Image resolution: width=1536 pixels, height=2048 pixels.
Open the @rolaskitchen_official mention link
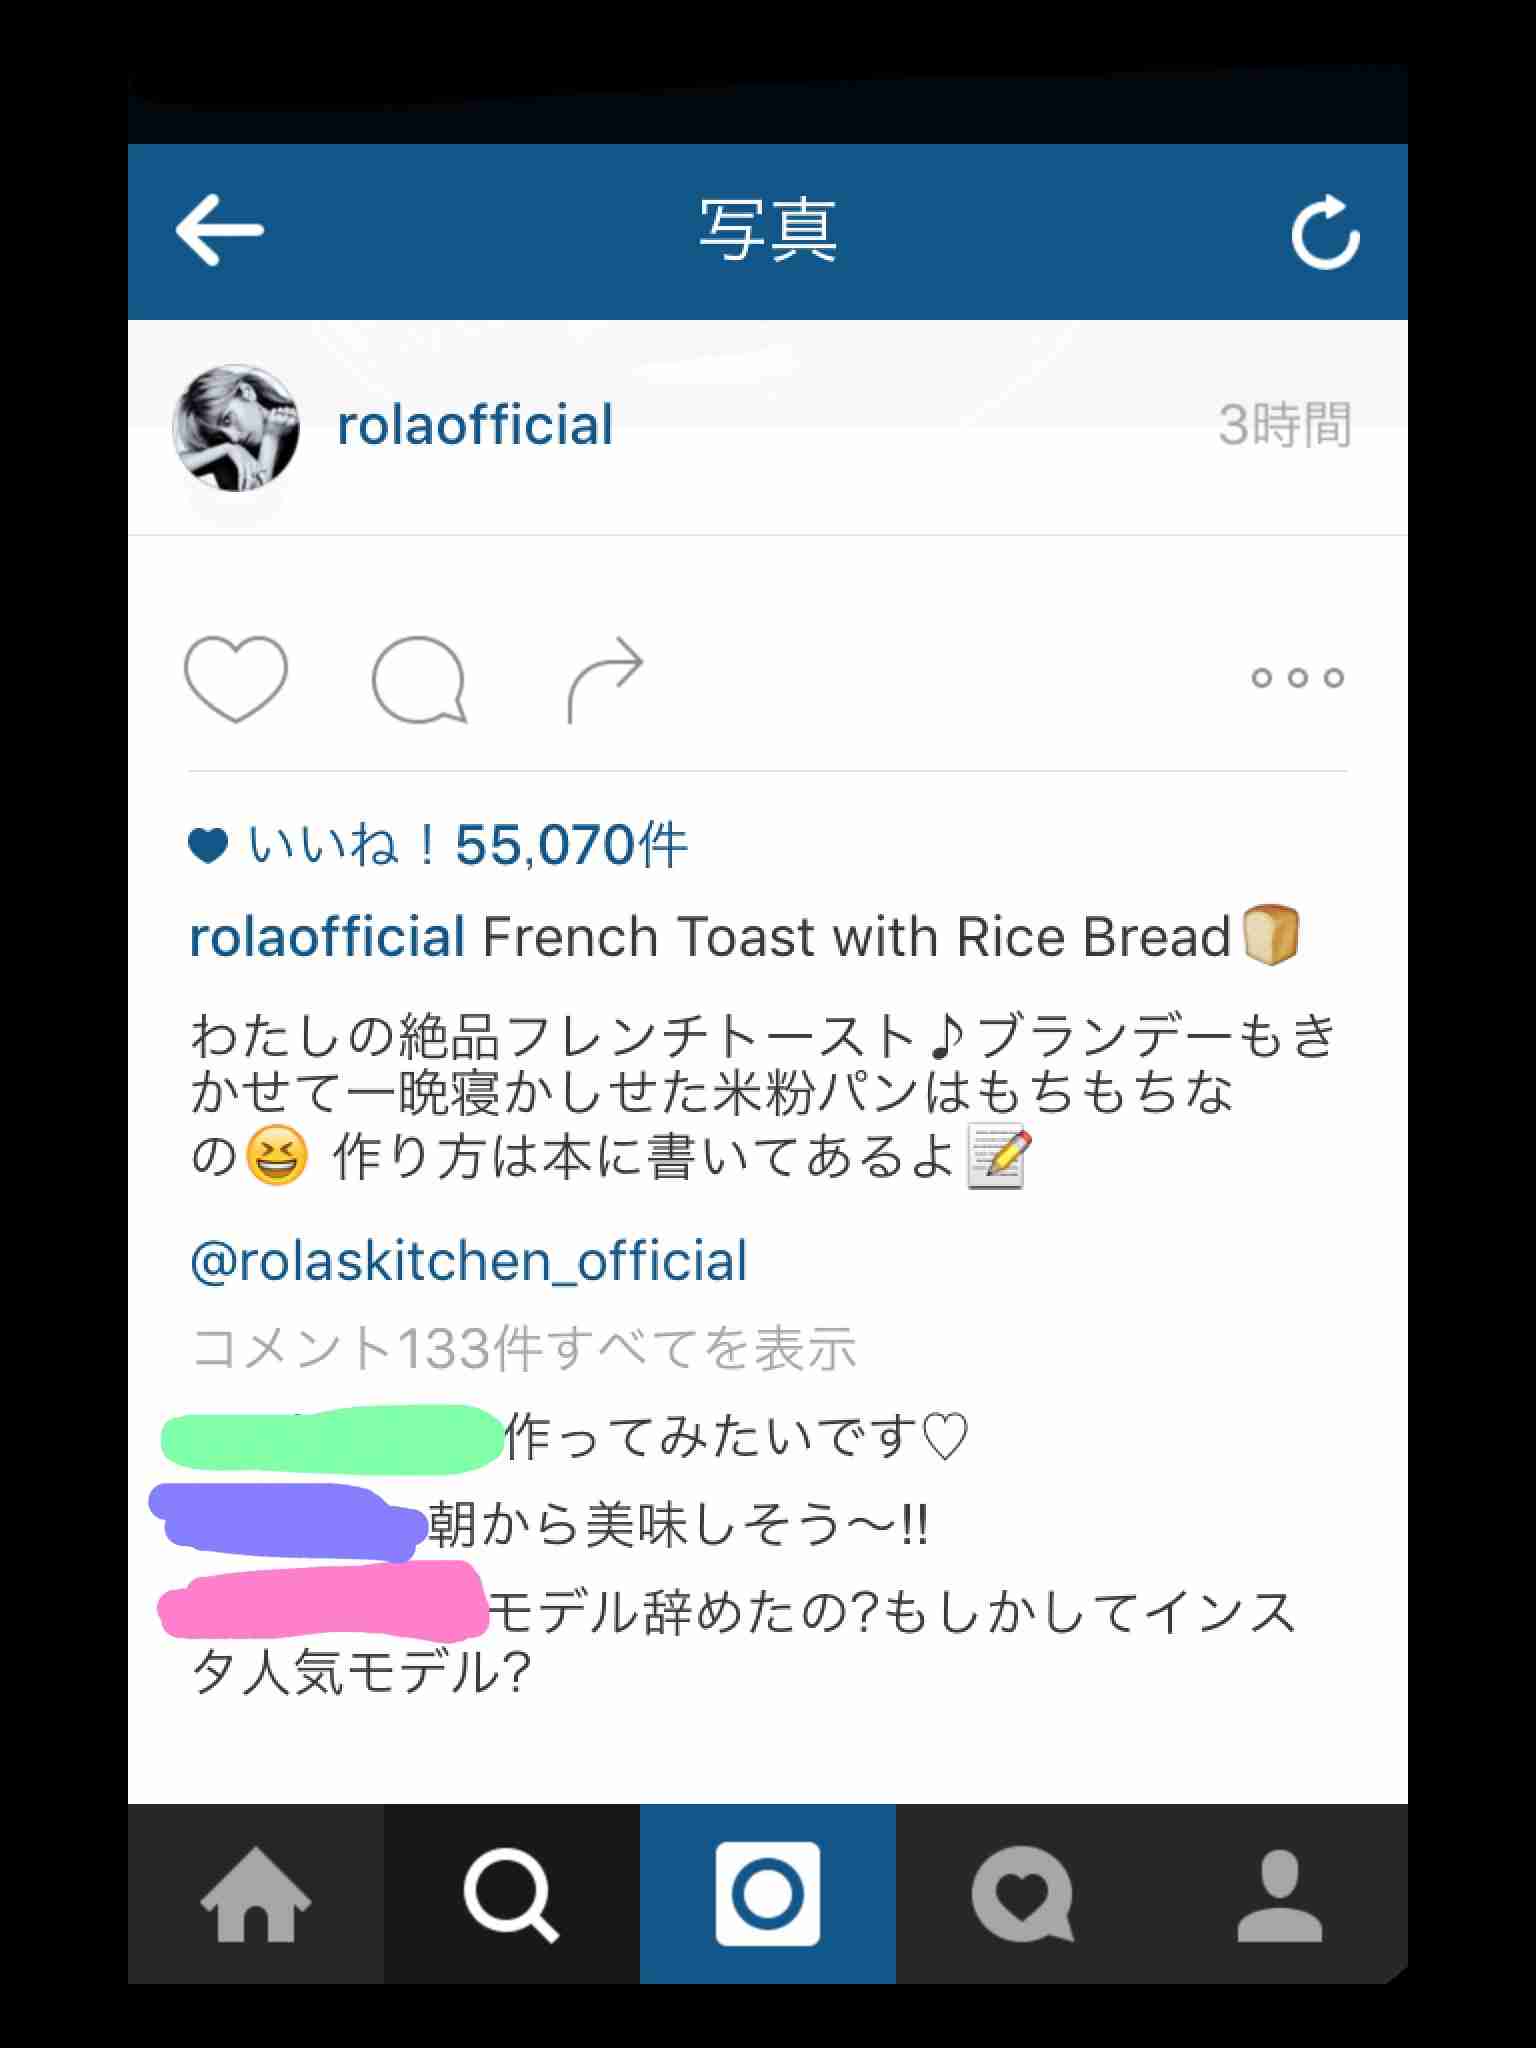tap(468, 1261)
